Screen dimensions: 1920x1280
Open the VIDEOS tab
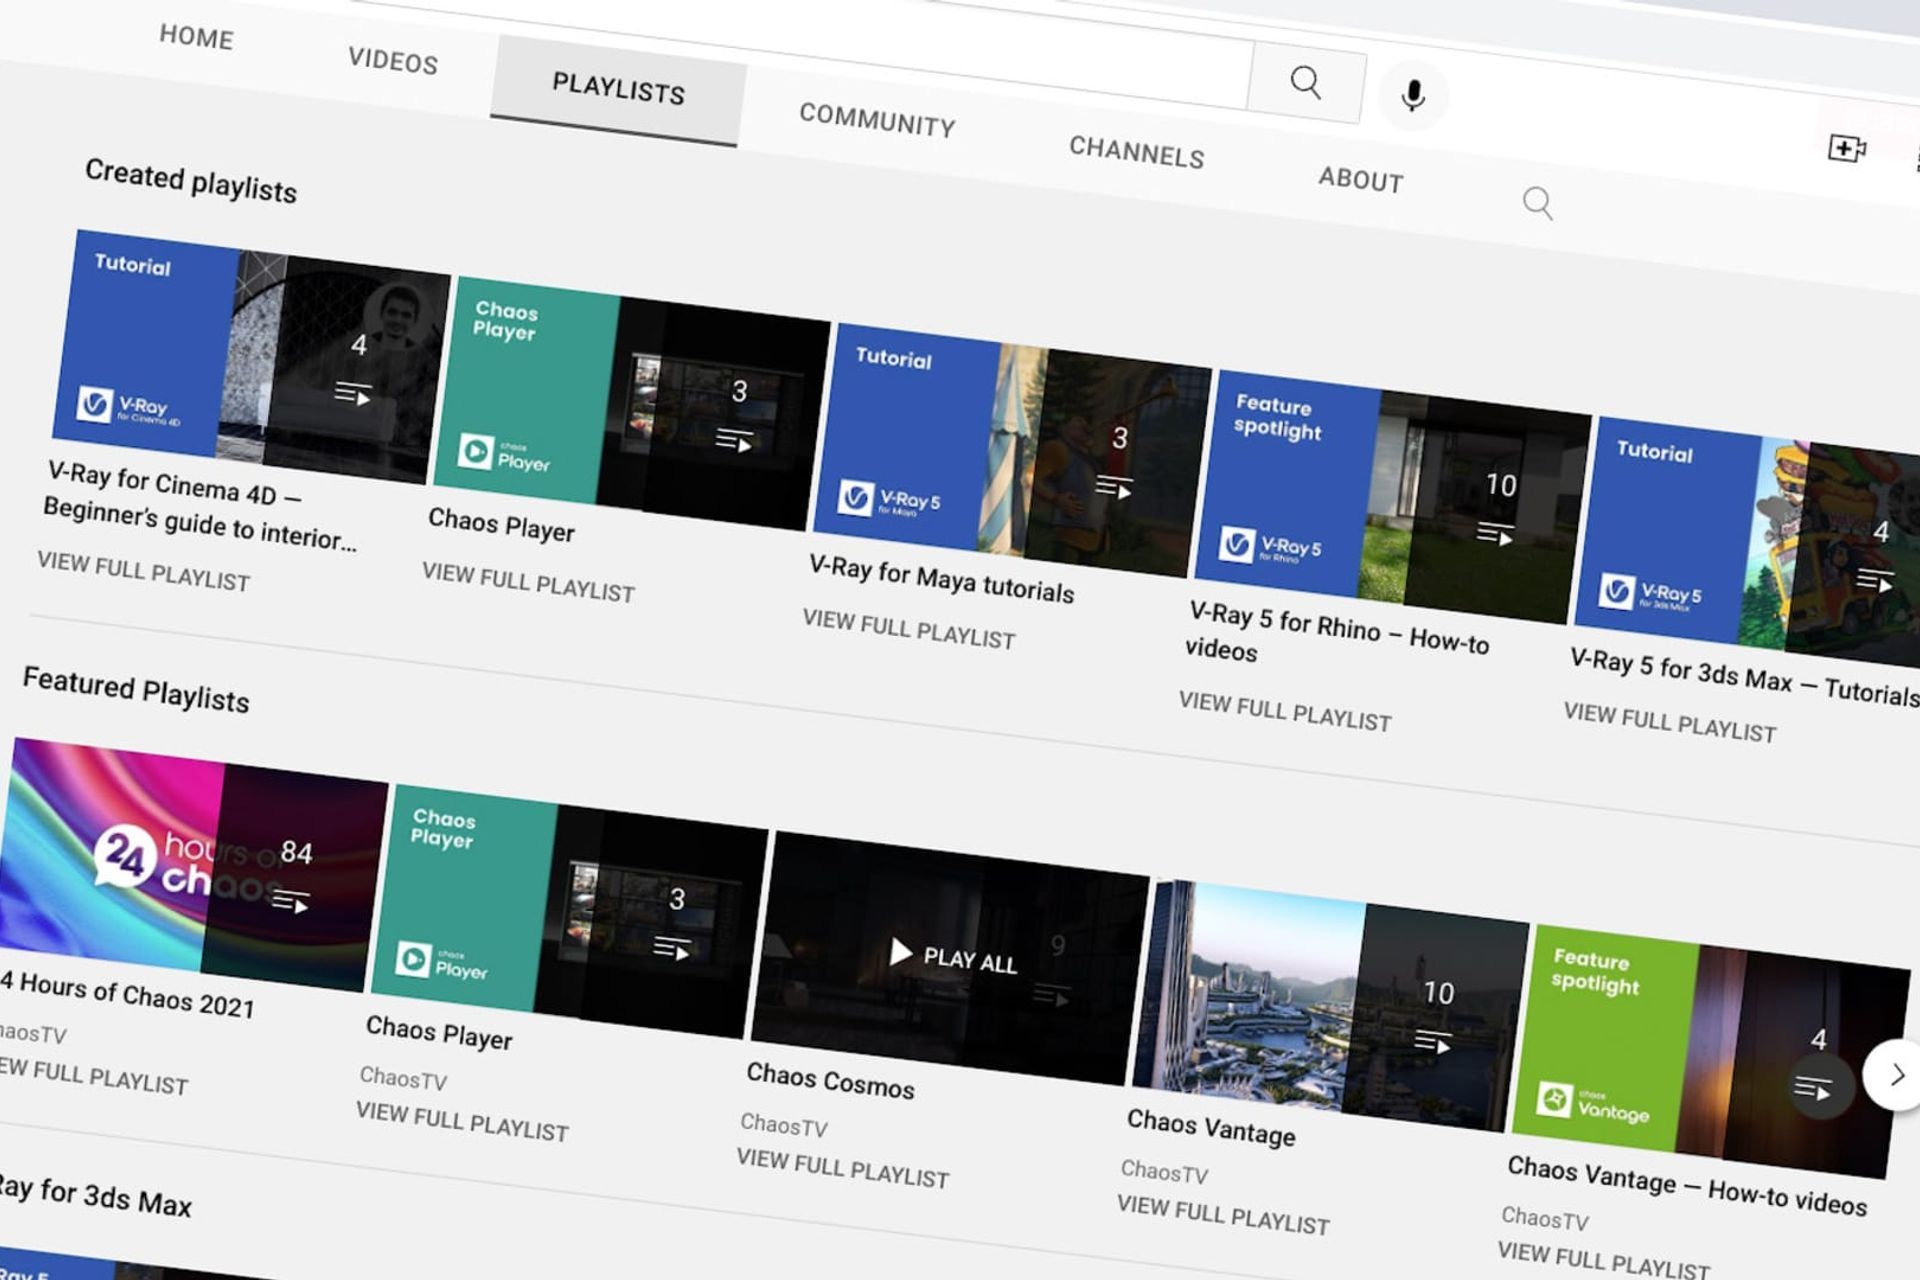[x=393, y=61]
